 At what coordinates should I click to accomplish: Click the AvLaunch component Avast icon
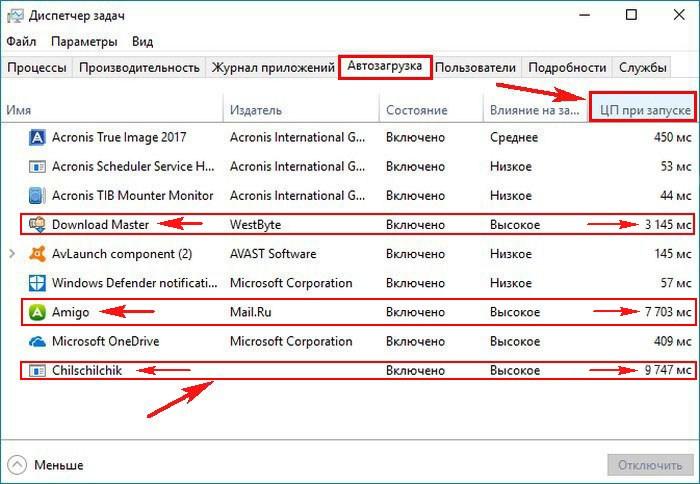(x=37, y=254)
